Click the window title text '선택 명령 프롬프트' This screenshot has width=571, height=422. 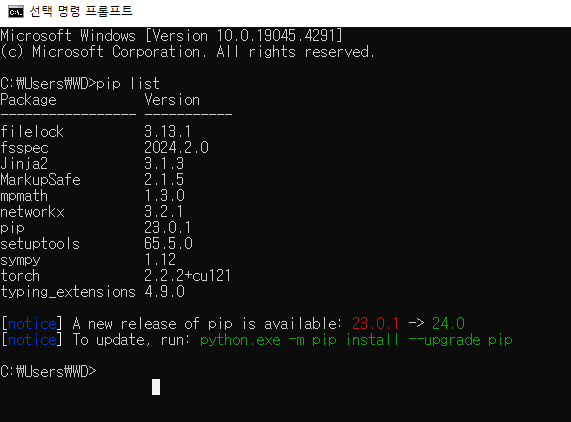(80, 11)
